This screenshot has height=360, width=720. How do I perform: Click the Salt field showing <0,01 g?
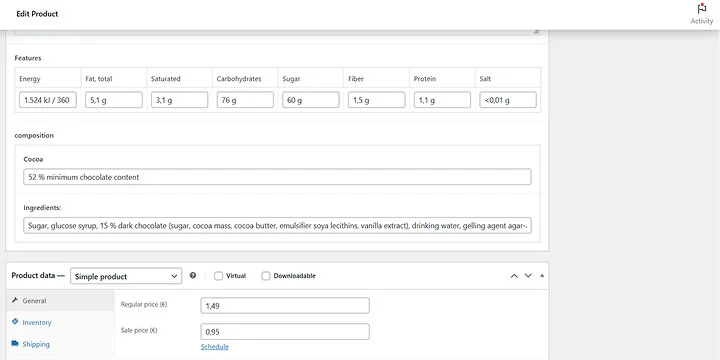point(508,100)
